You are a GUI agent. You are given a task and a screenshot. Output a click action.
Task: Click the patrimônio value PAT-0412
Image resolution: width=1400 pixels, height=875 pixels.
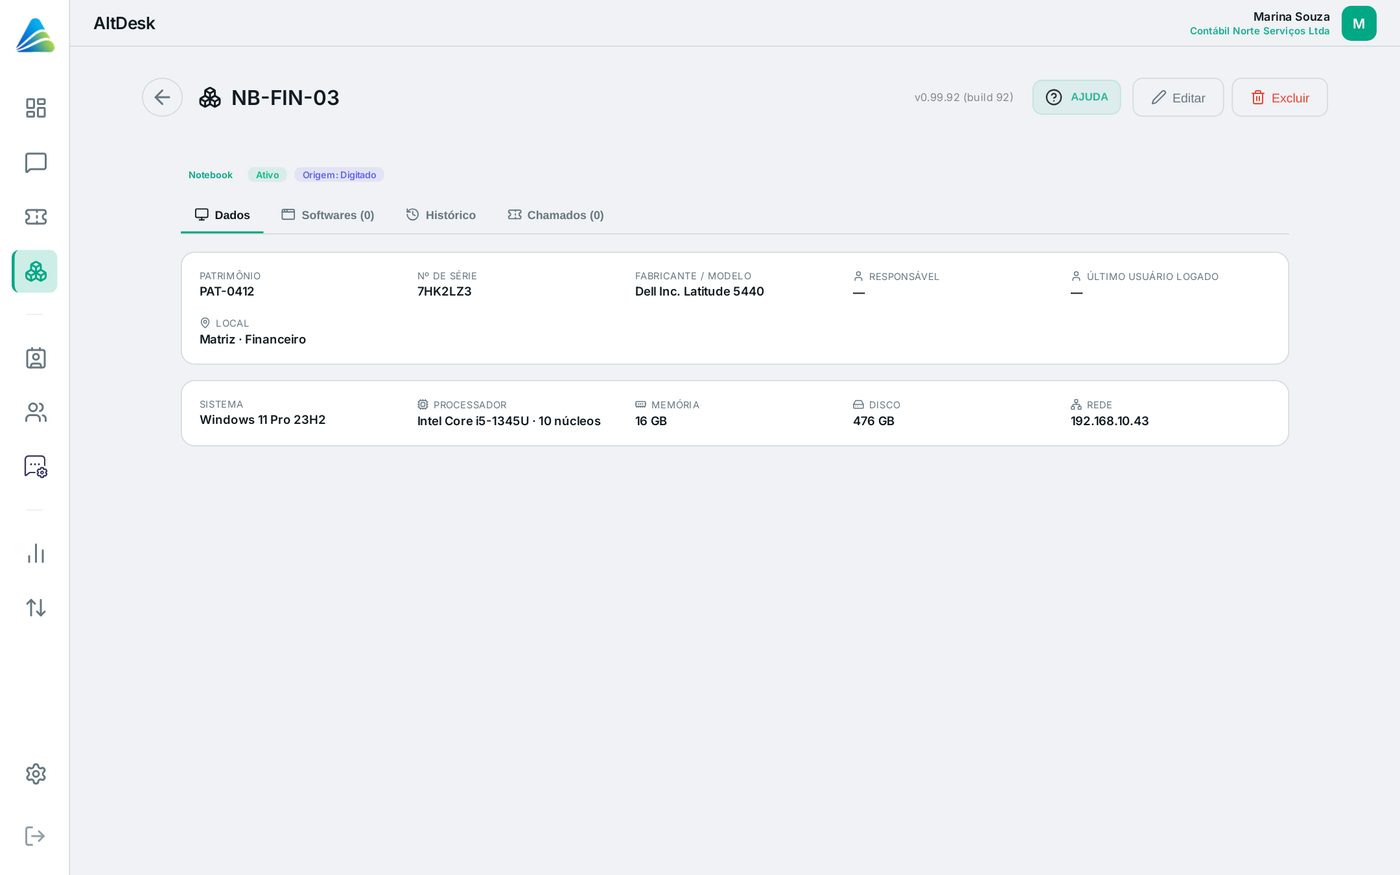coord(227,292)
